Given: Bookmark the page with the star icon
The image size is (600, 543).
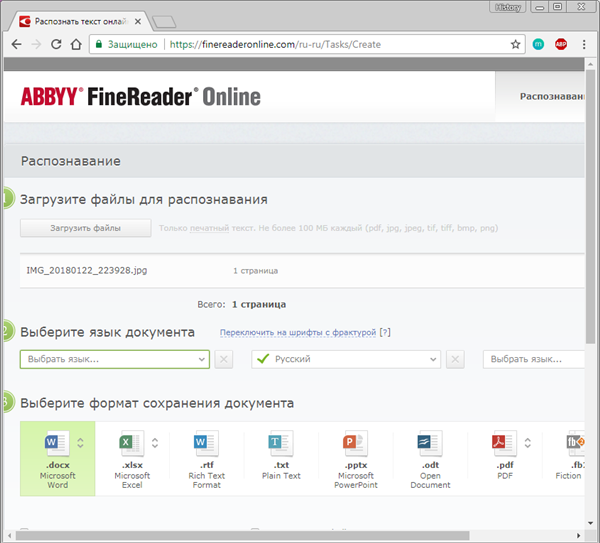Looking at the screenshot, I should tap(515, 44).
